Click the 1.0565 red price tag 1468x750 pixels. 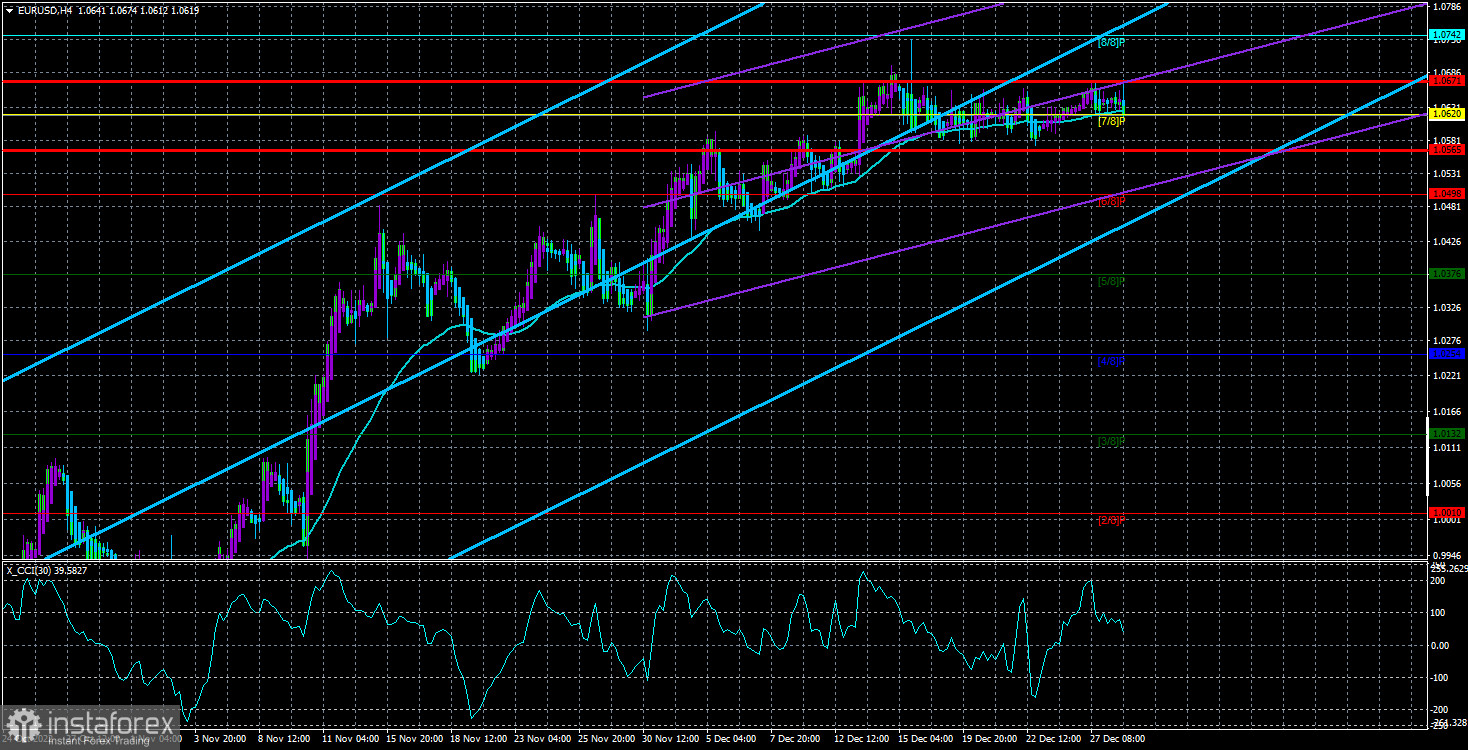click(x=1447, y=150)
